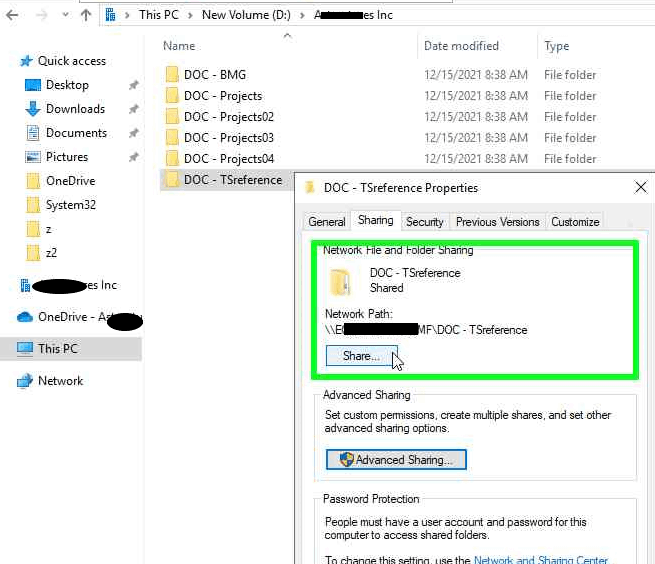Click the building icon beside the redacted Inc entry
Viewport: 655px width, 564px height.
(x=25, y=285)
